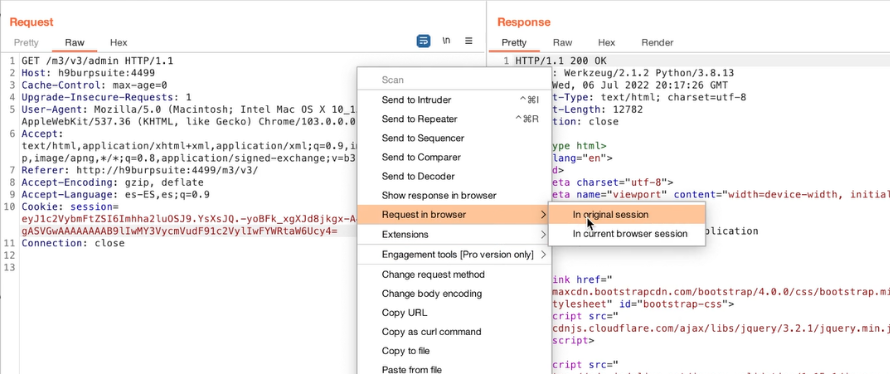890x374 pixels.
Task: Select Send to Comparer
Action: 453,157
